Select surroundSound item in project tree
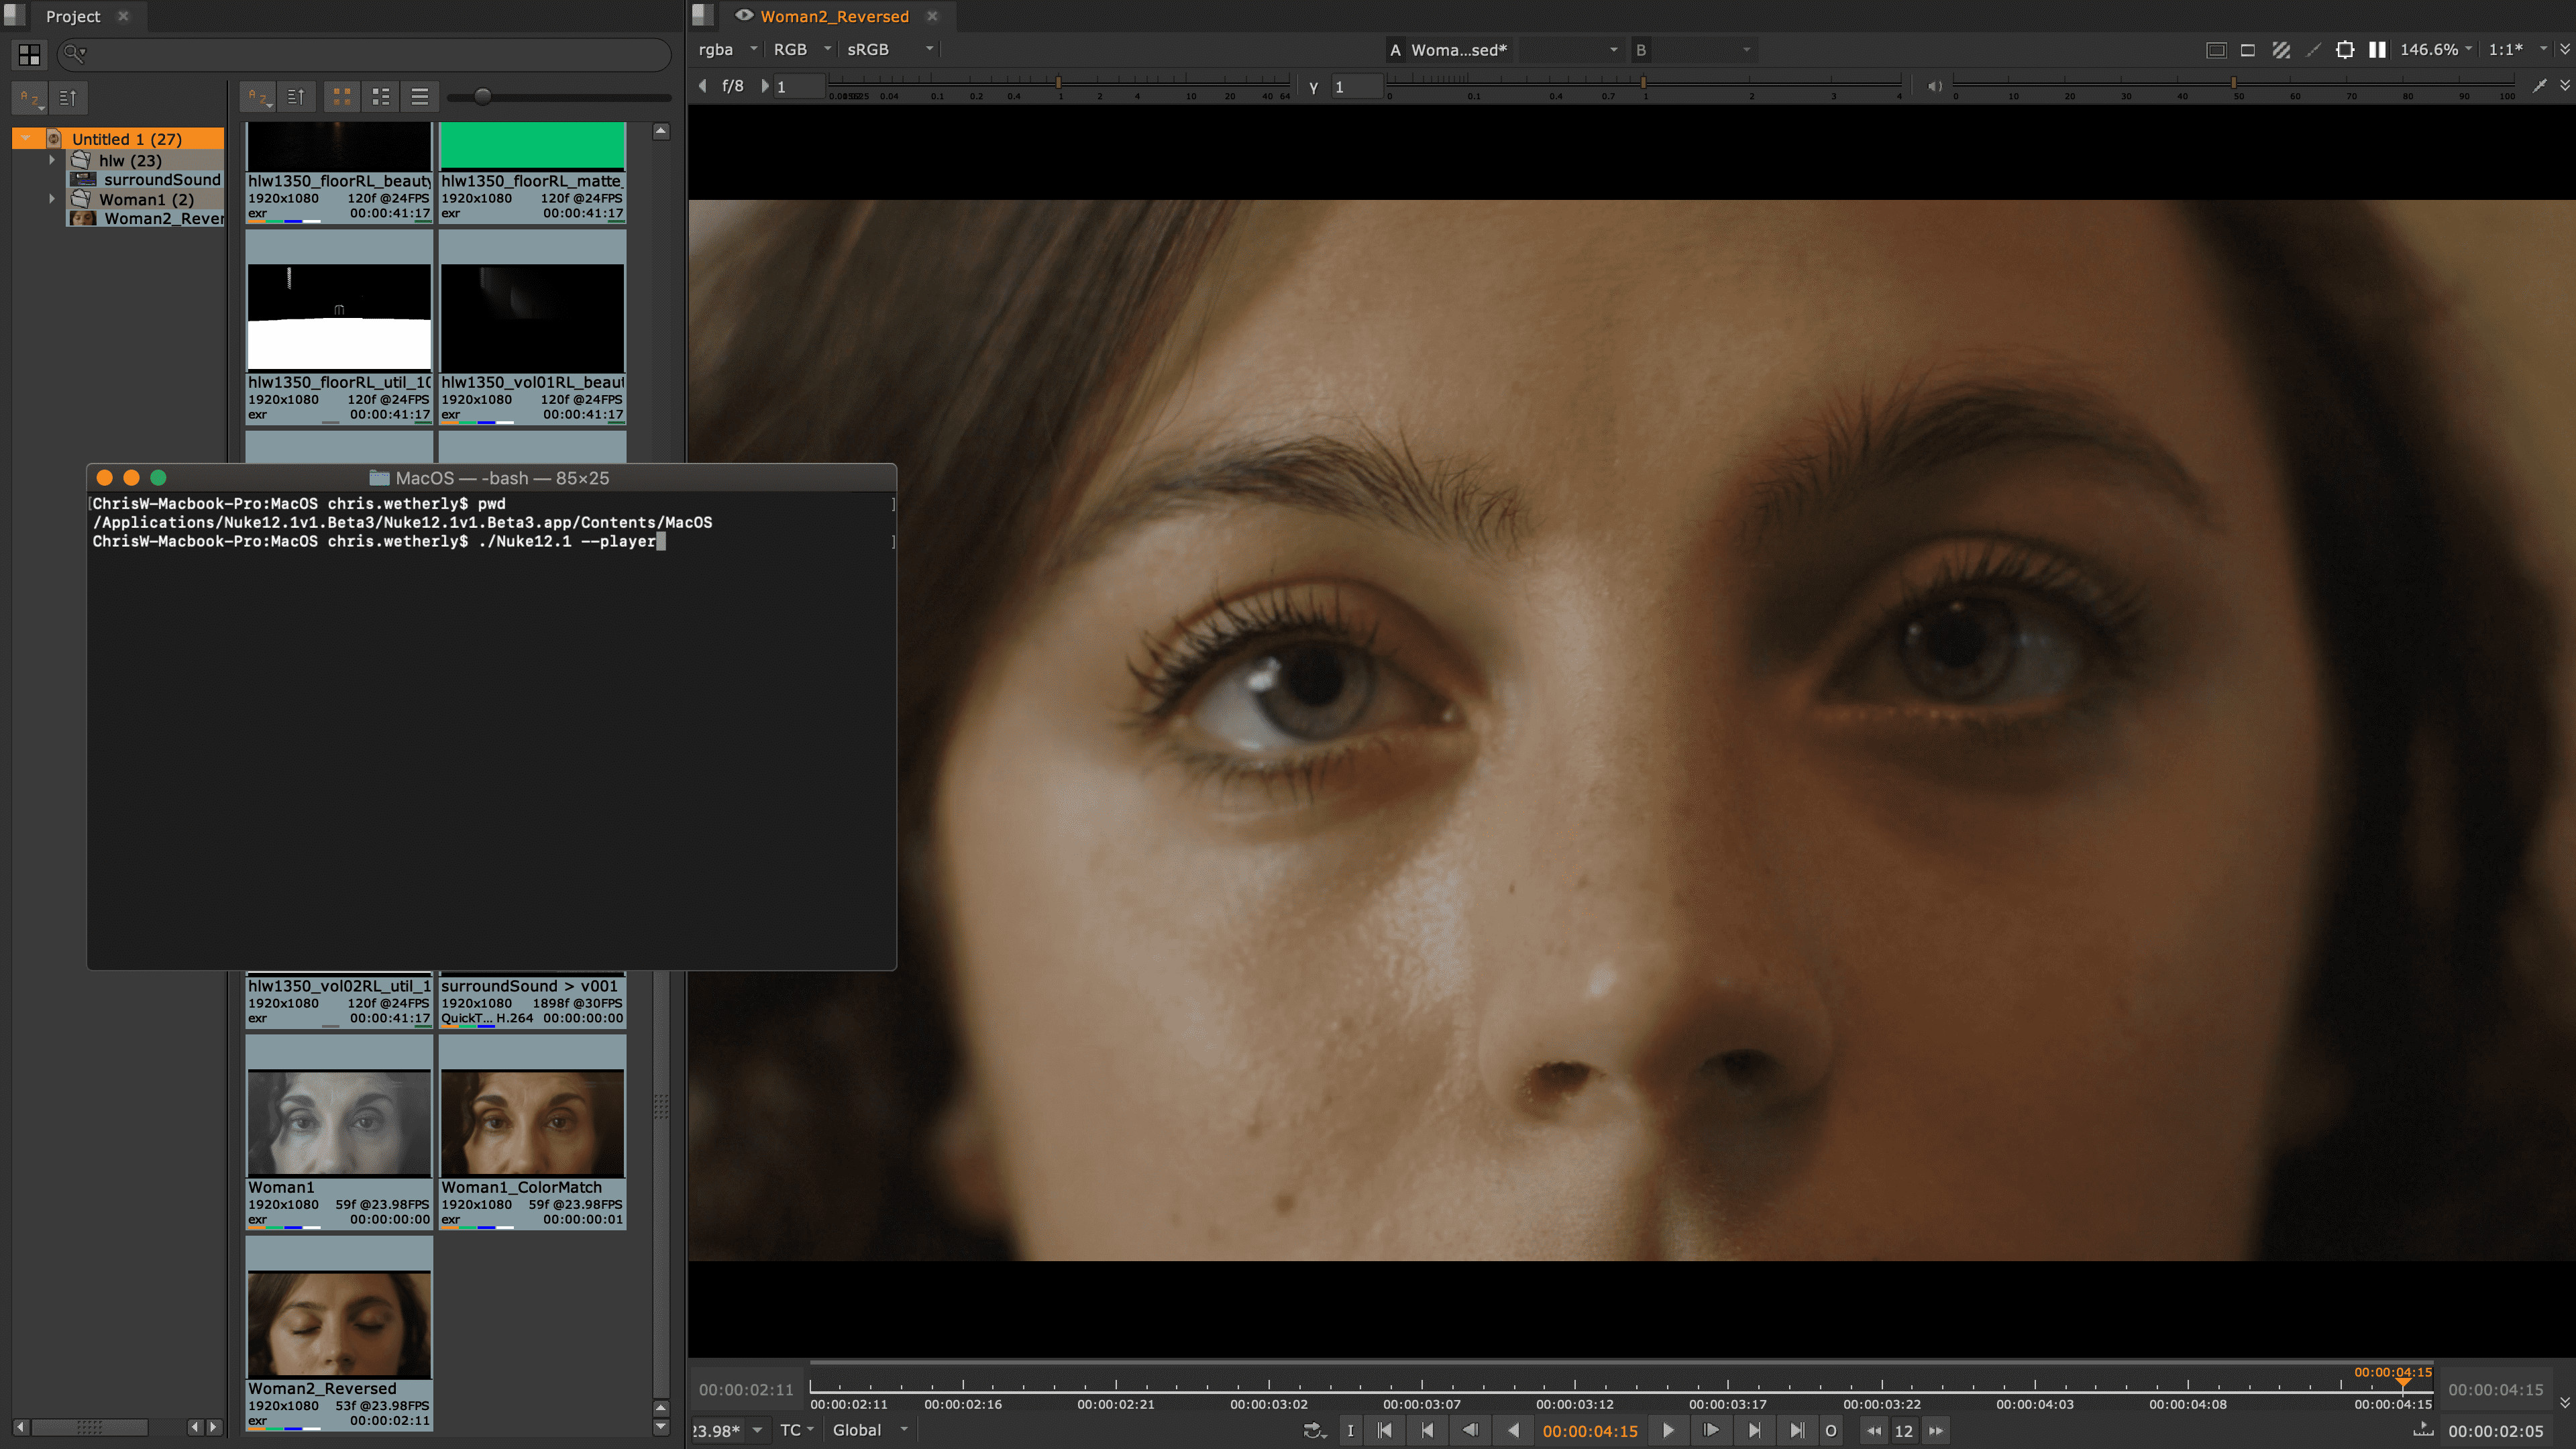The height and width of the screenshot is (1449, 2576). 161,180
